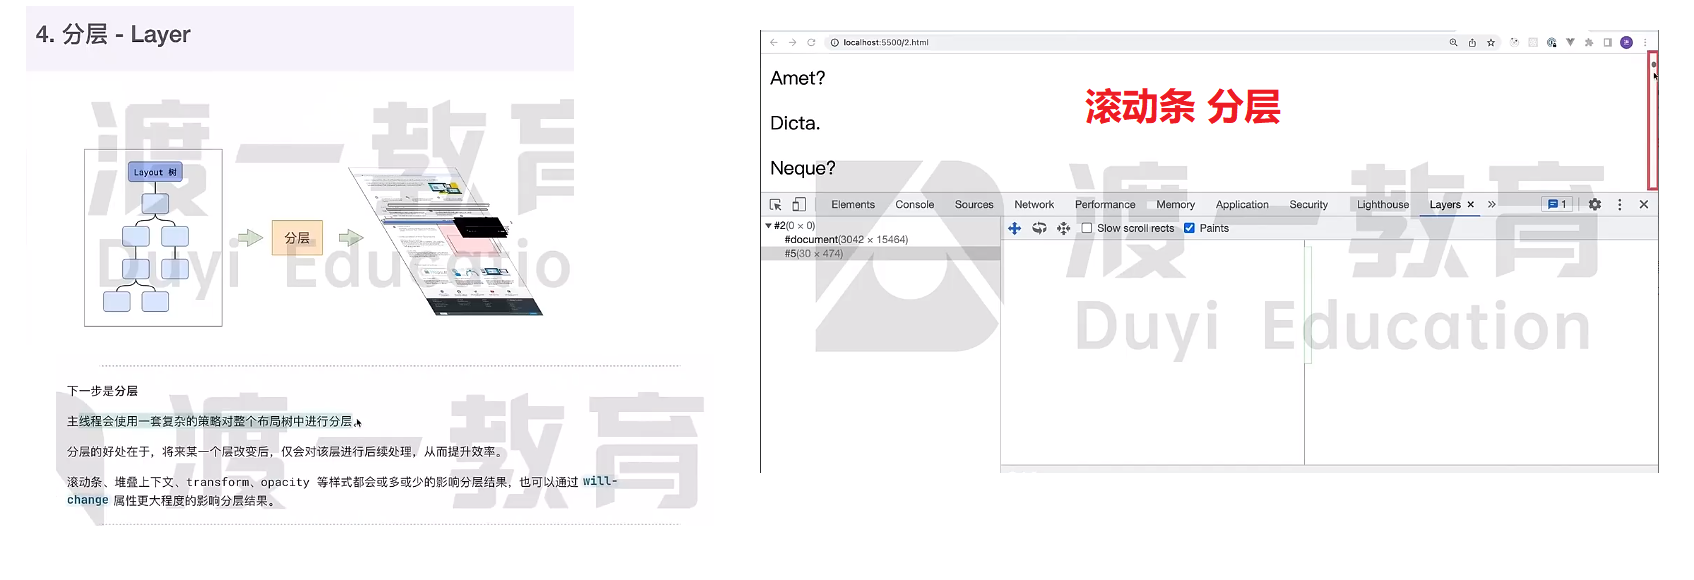Select the Layers tab
The image size is (1694, 580).
pos(1445,204)
